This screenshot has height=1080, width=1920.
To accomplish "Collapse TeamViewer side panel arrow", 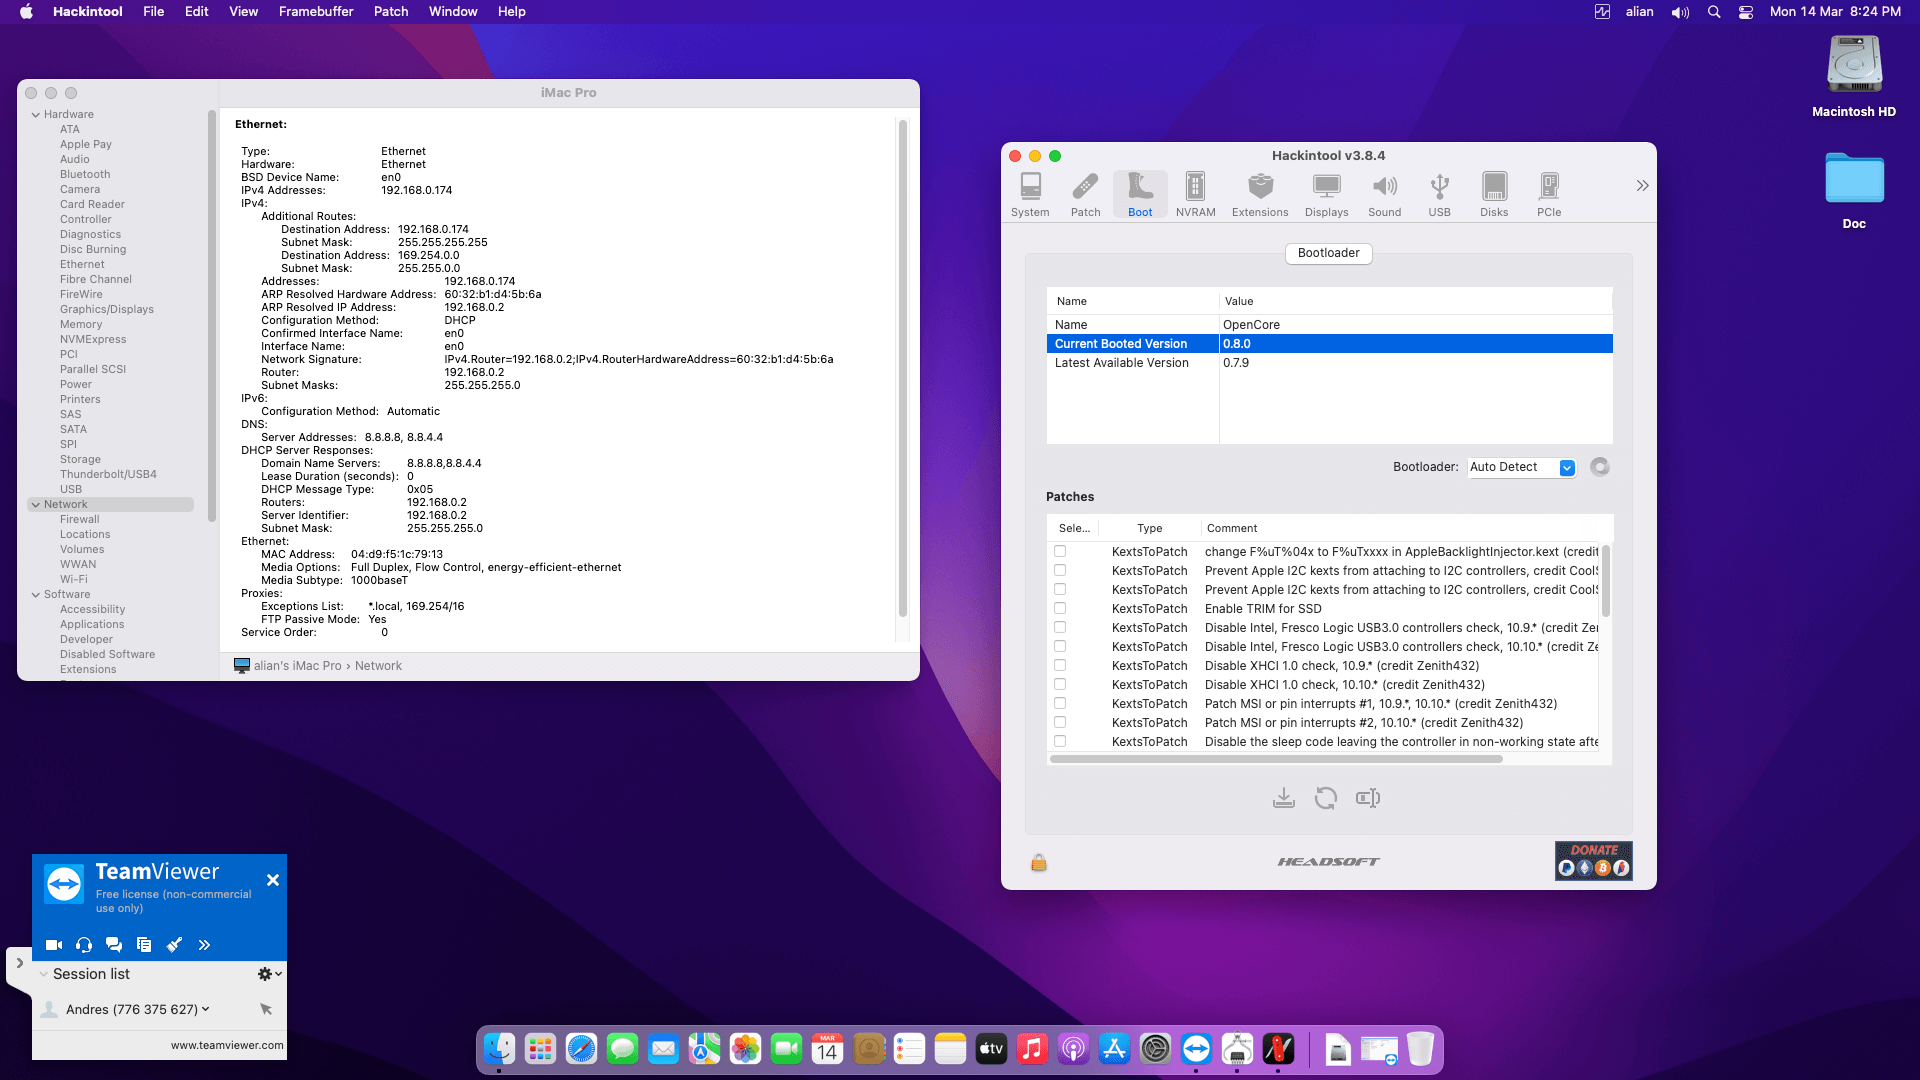I will (x=19, y=963).
